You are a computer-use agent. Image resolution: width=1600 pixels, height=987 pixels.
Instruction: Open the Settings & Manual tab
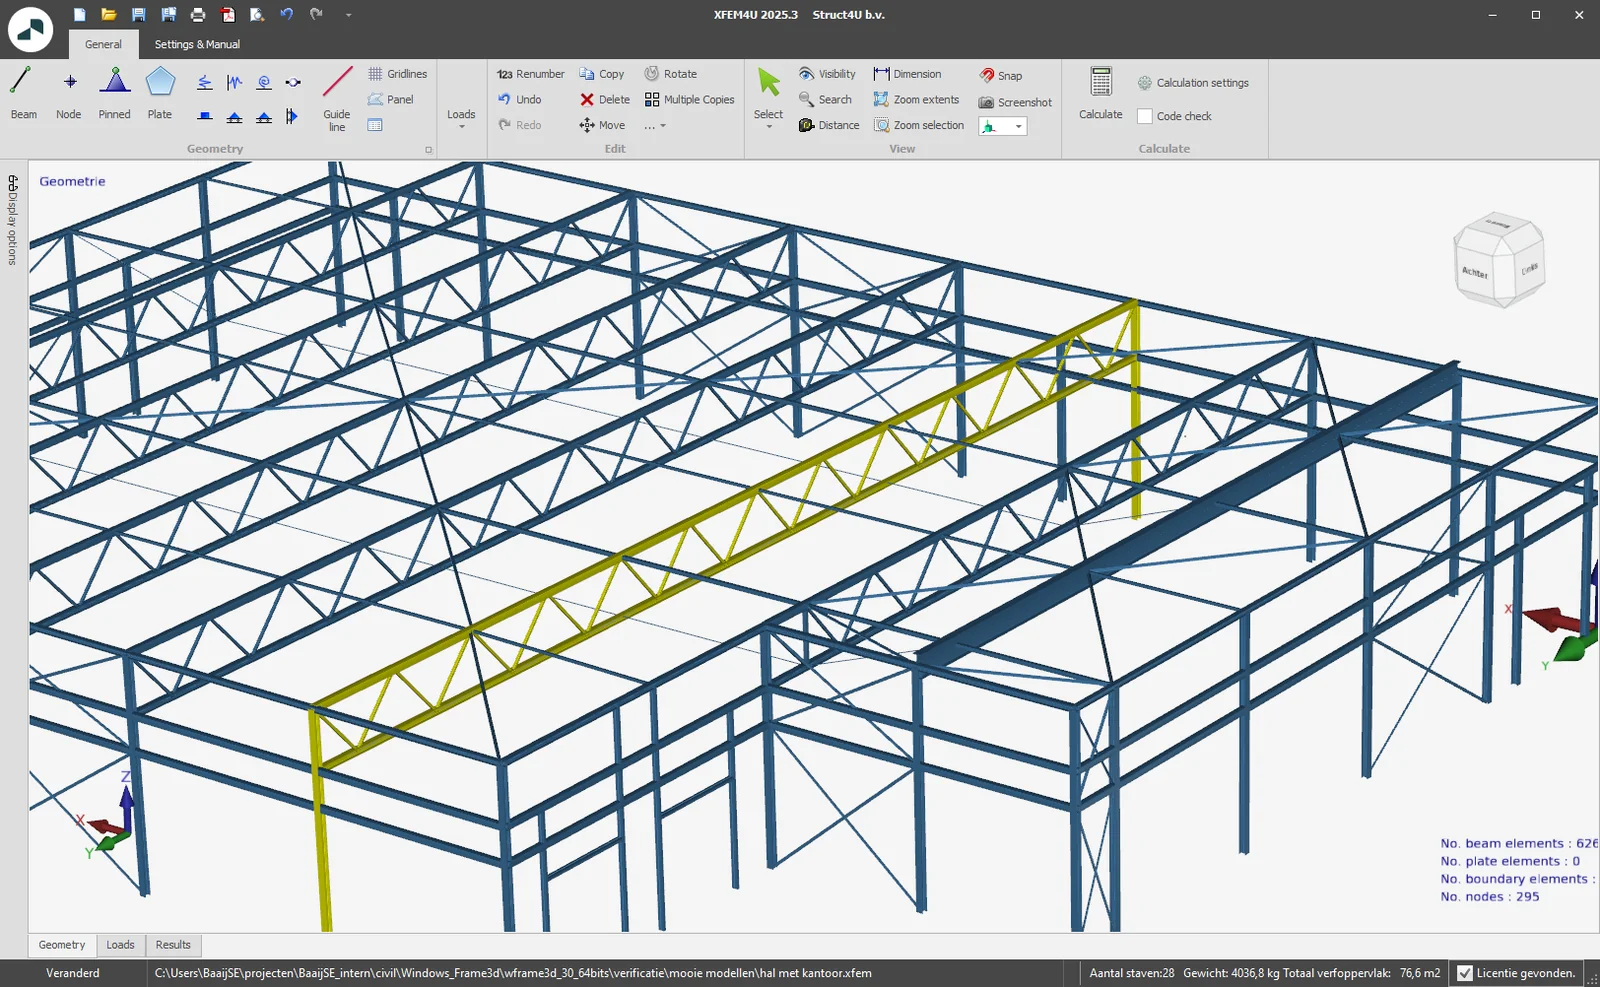pyautogui.click(x=197, y=44)
